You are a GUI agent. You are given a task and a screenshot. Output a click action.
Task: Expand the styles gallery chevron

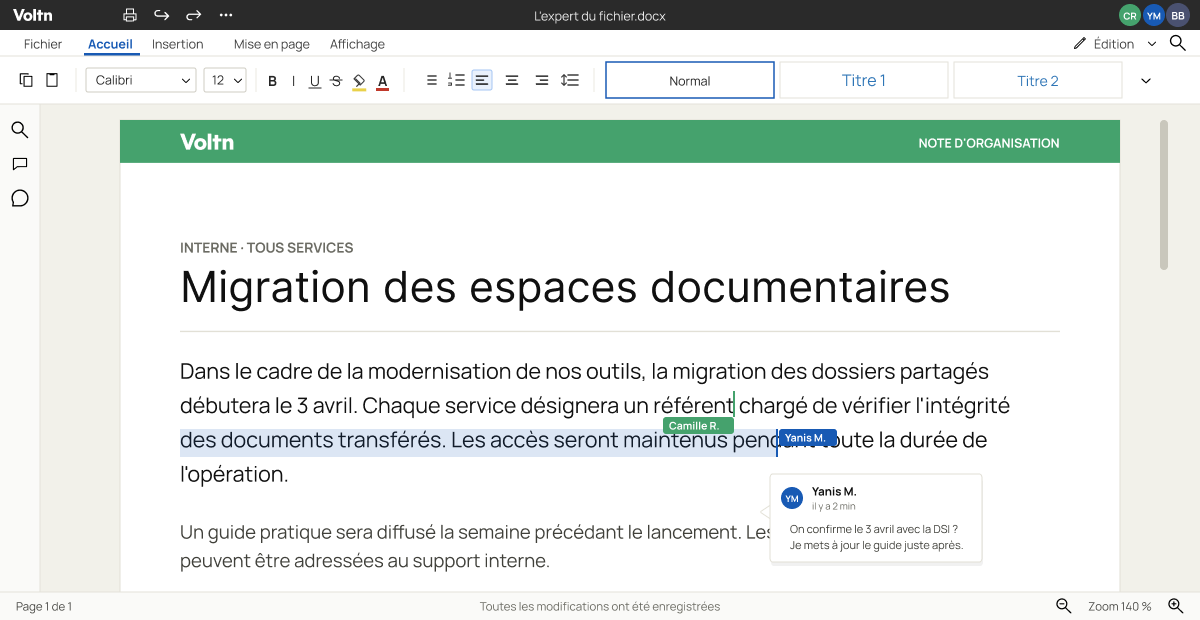(x=1146, y=81)
